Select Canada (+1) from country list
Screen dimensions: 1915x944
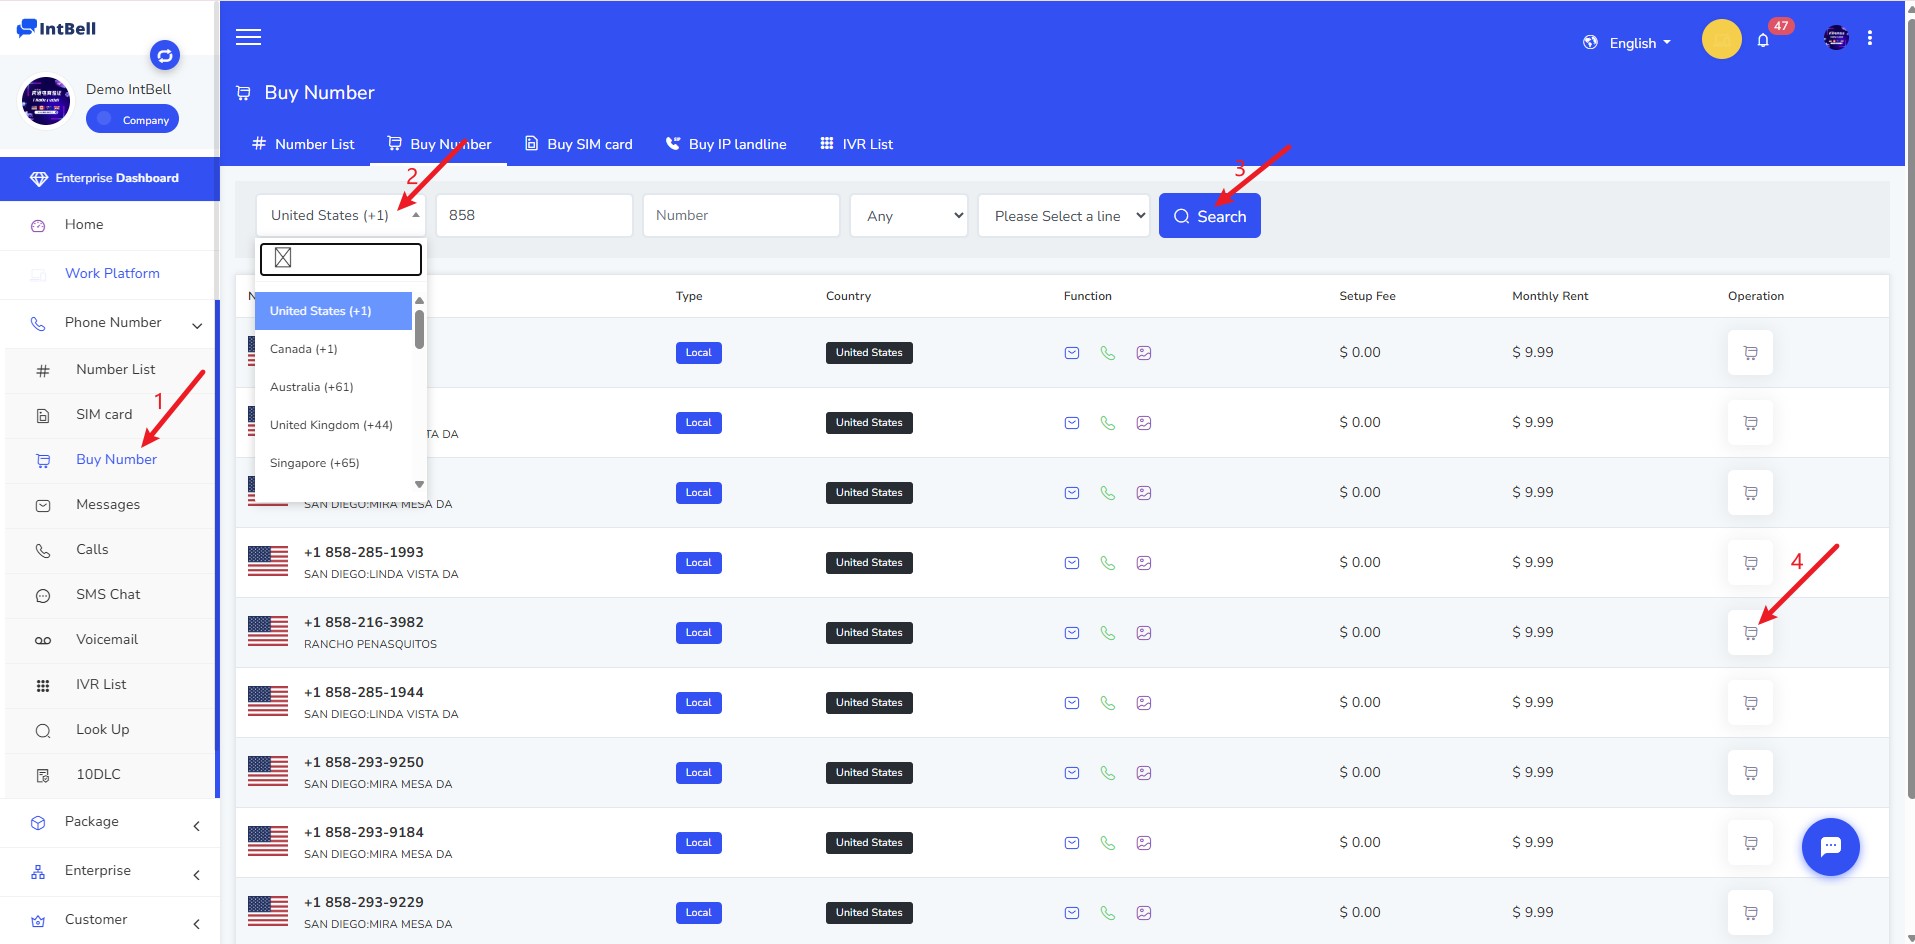coord(304,349)
